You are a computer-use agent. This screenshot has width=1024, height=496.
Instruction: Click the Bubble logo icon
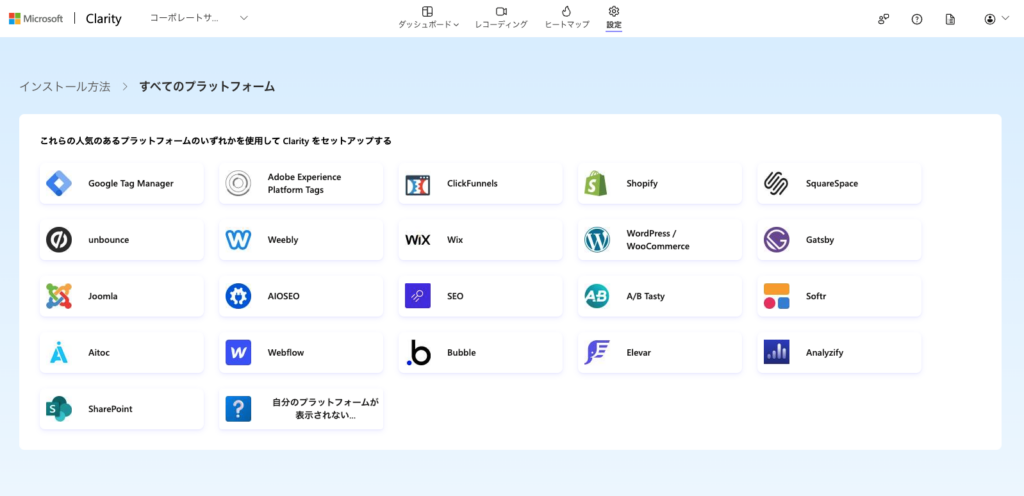click(418, 352)
